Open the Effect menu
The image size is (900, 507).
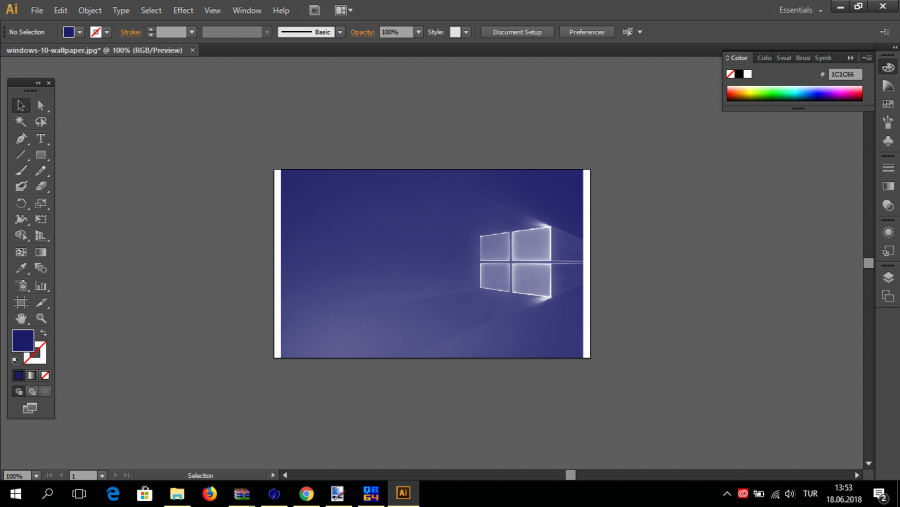click(183, 10)
